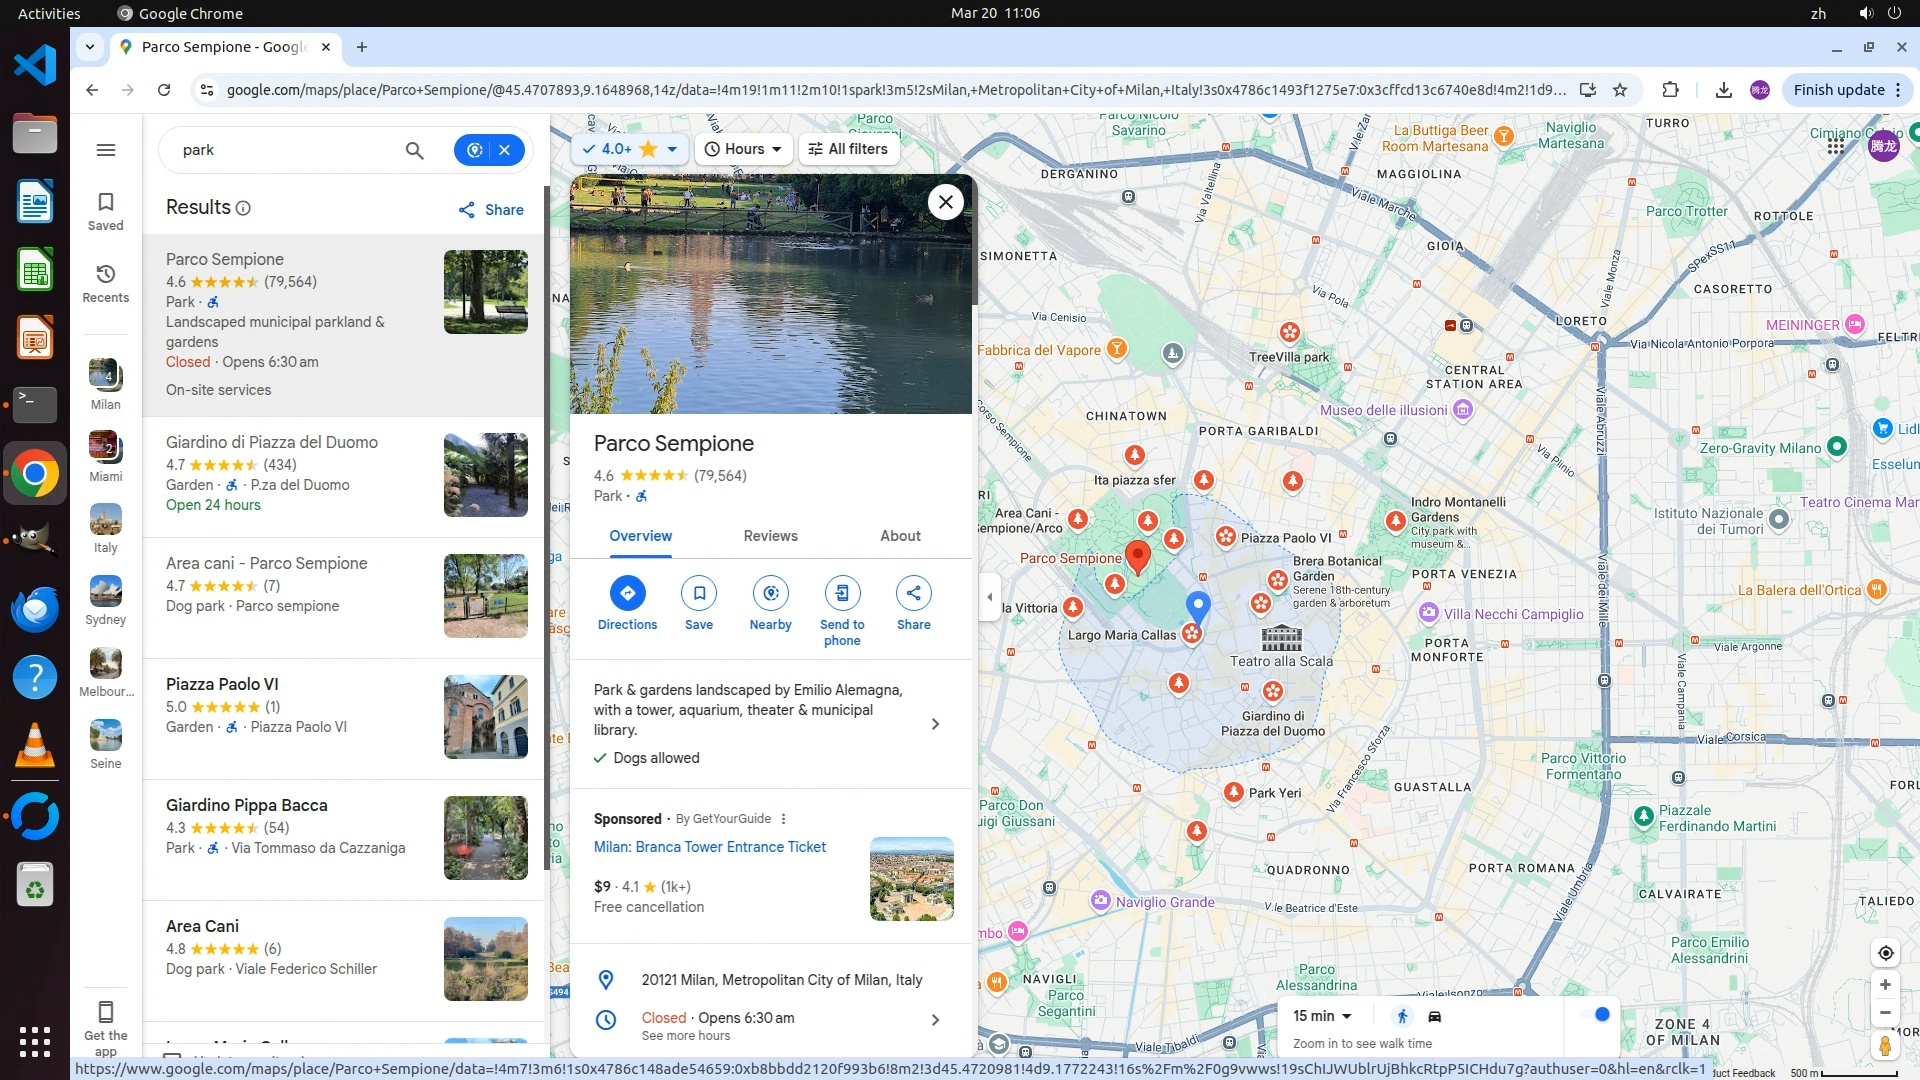Click Send to phone icon
The image size is (1920, 1080).
[x=842, y=593]
